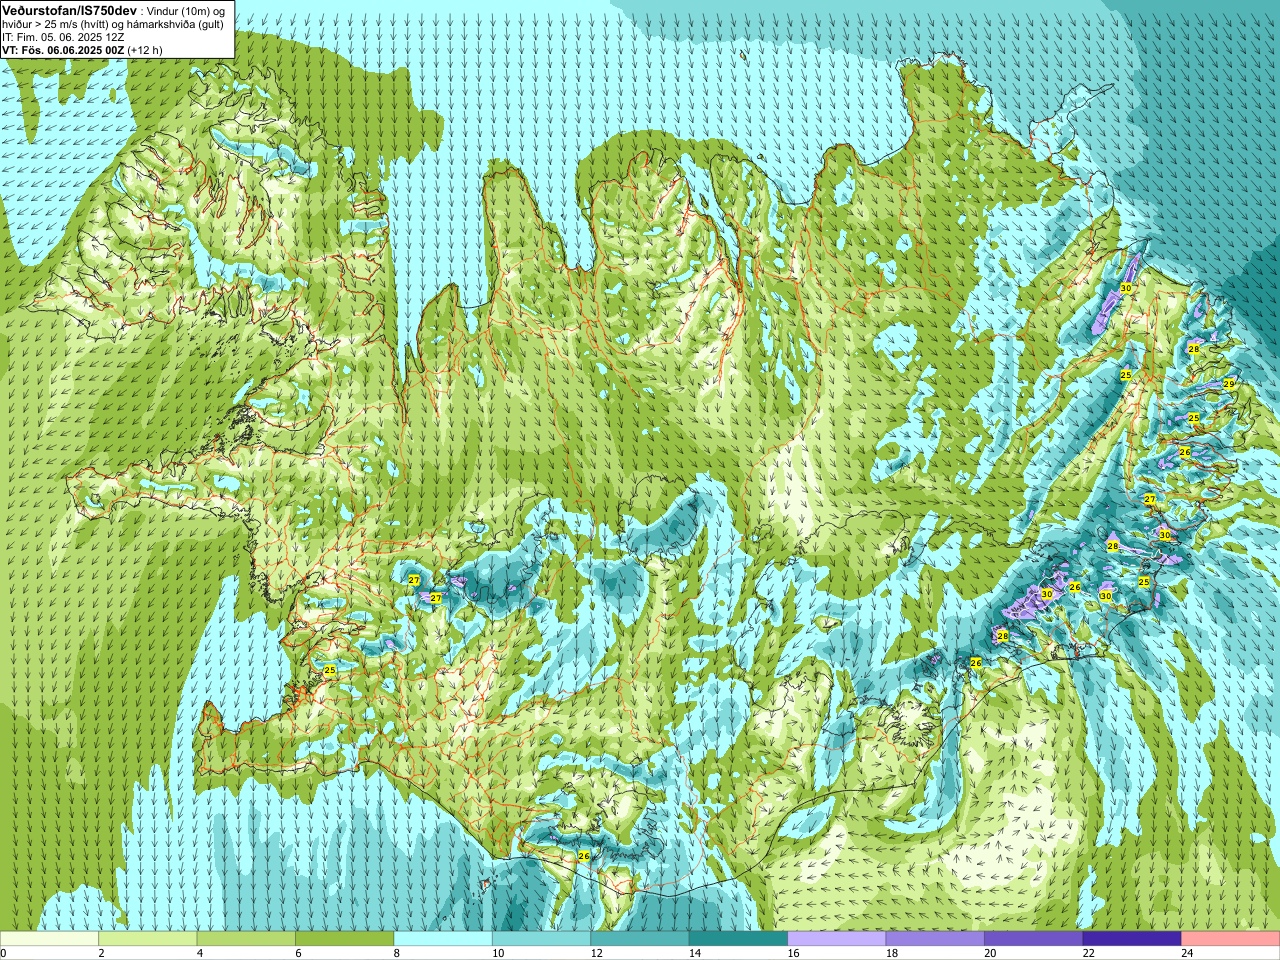Click the legend scale label "4"
Viewport: 1280px width, 960px height.
coord(200,953)
